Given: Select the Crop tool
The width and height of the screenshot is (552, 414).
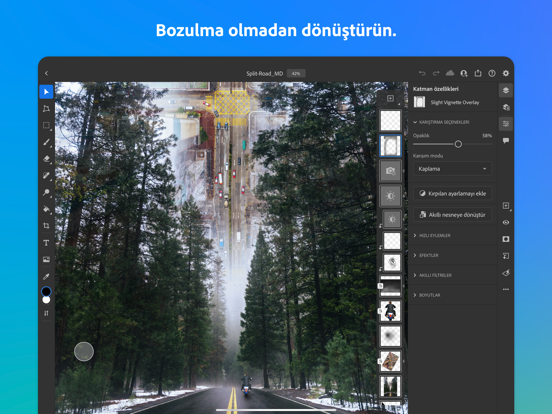Looking at the screenshot, I should pyautogui.click(x=46, y=226).
